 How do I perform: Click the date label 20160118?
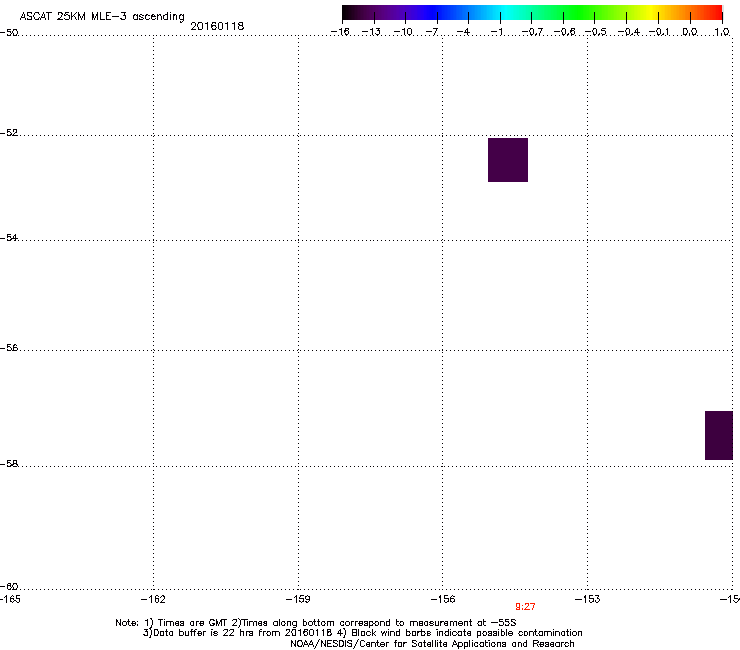point(217,26)
